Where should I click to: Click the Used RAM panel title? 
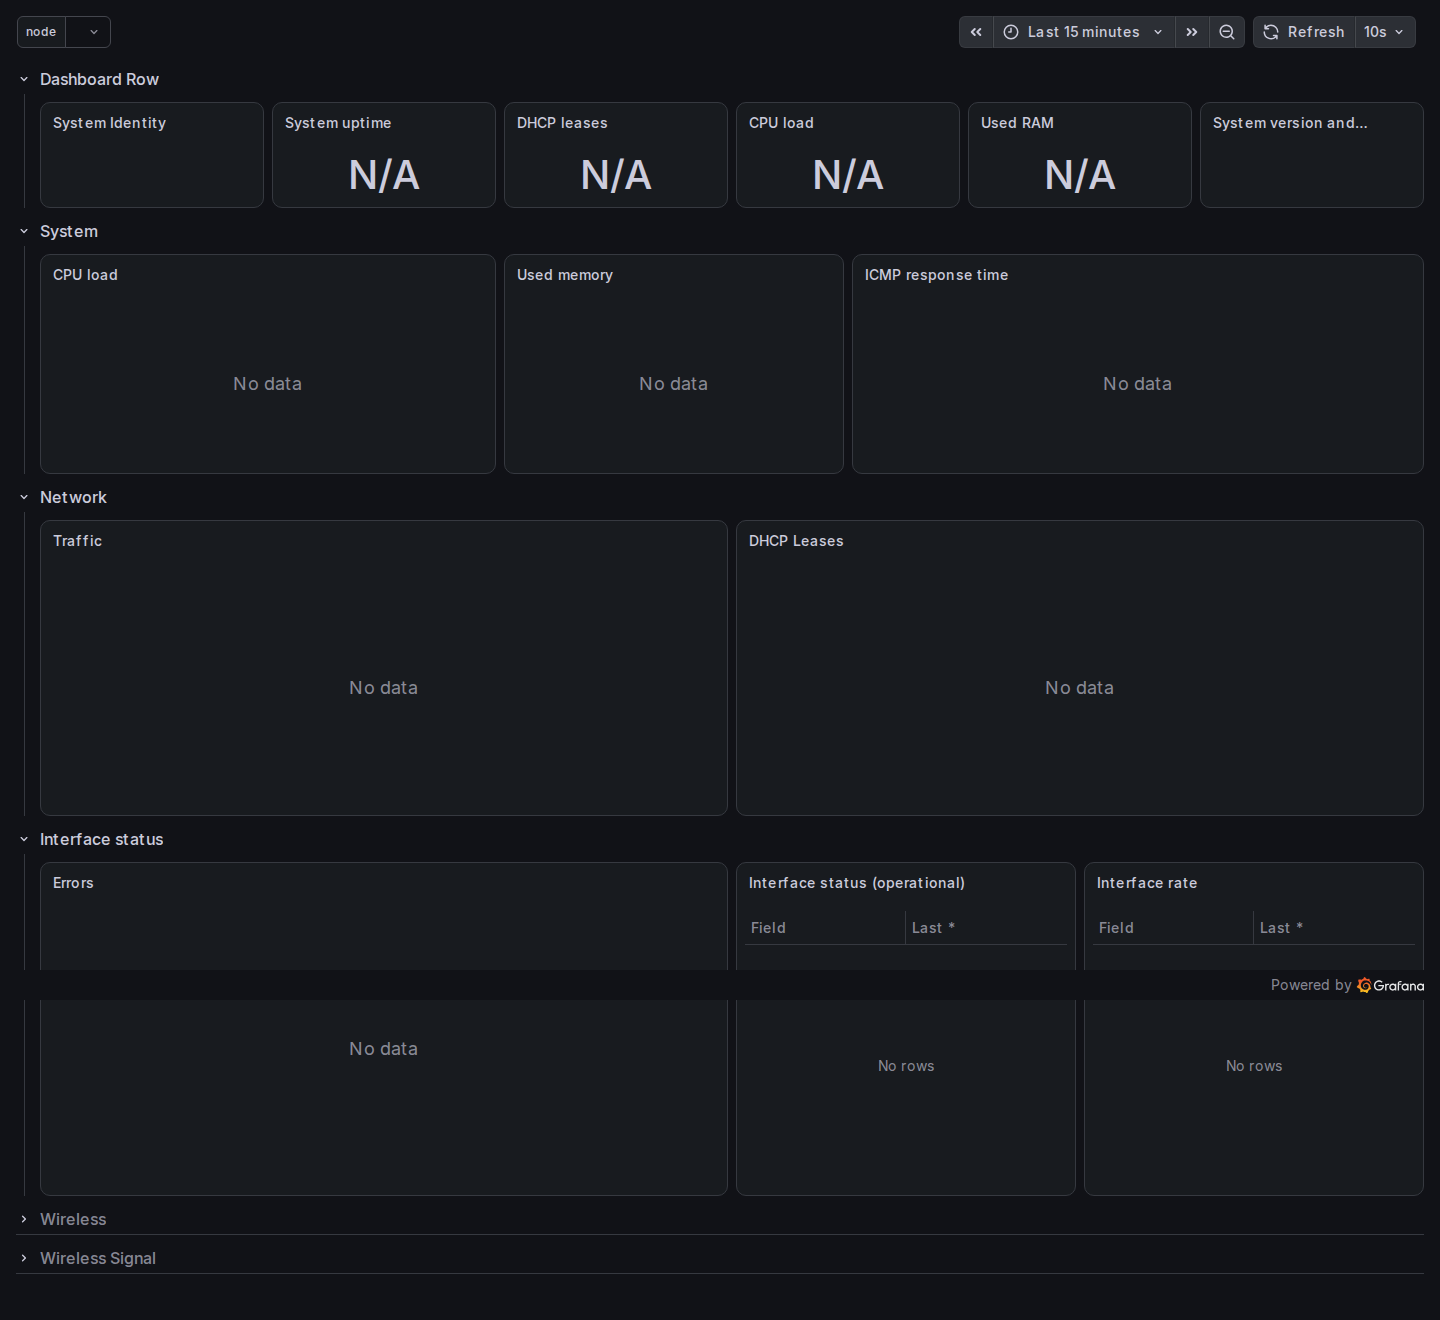click(1017, 123)
